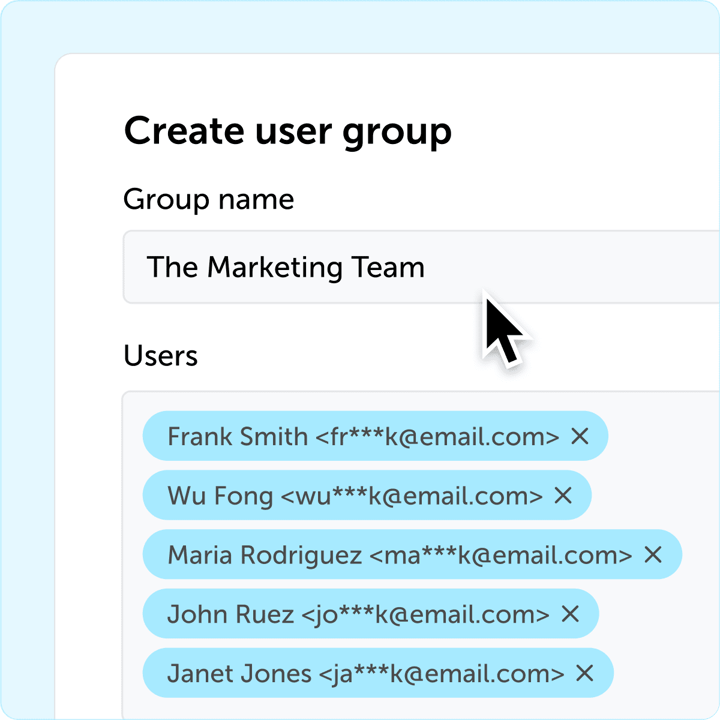Remove Wu Fong using the X icon

562,495
